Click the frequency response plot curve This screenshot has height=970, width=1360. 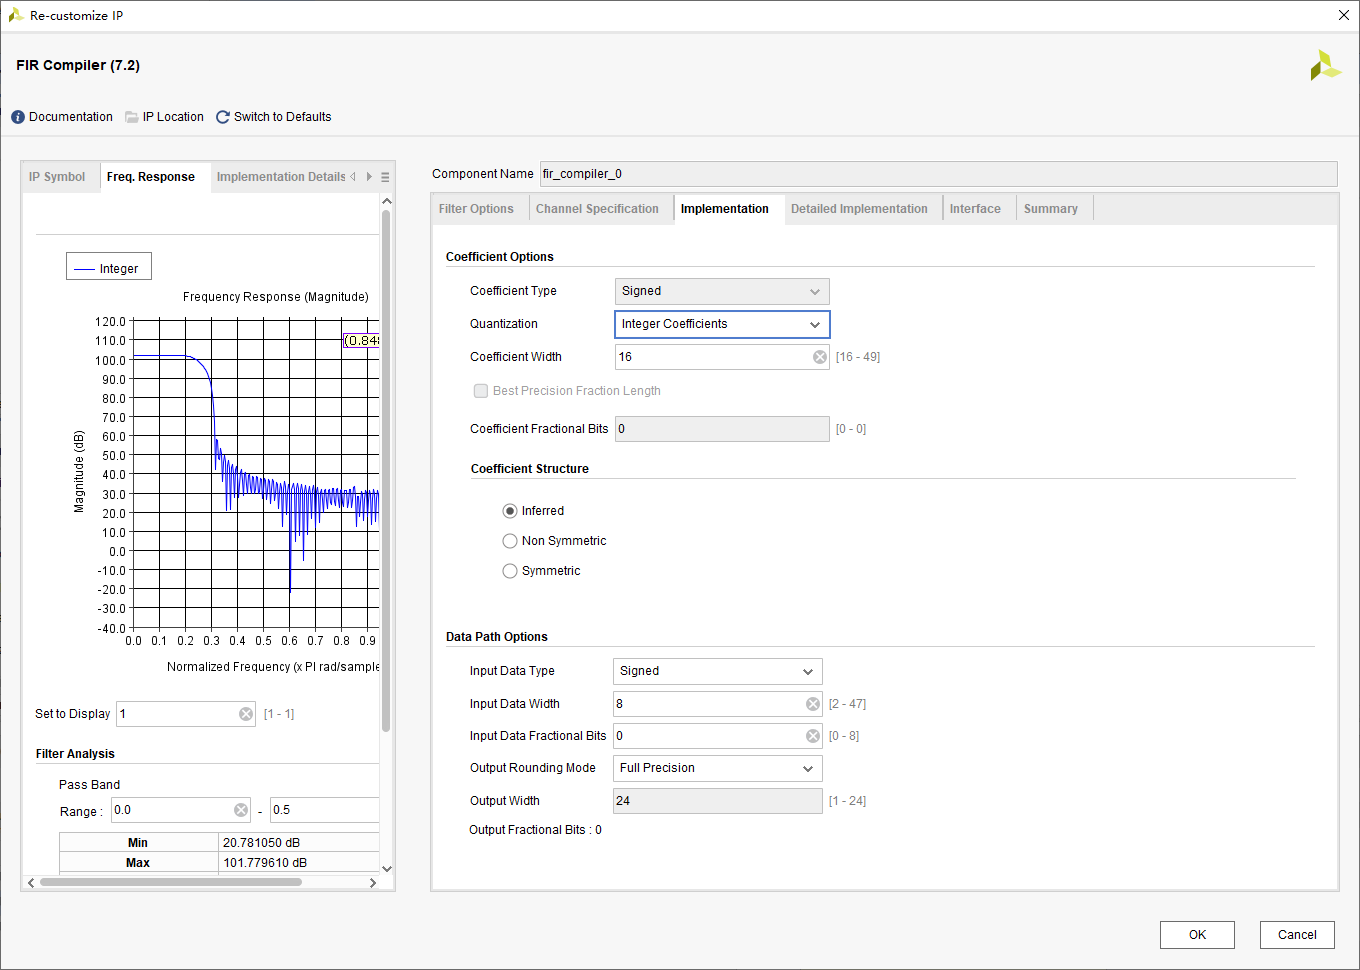256,474
